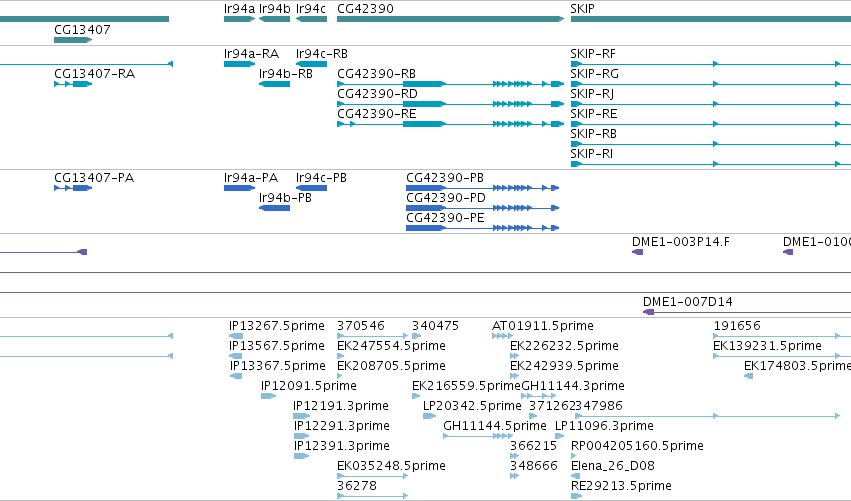Select protein CG42390-PD

(482, 208)
